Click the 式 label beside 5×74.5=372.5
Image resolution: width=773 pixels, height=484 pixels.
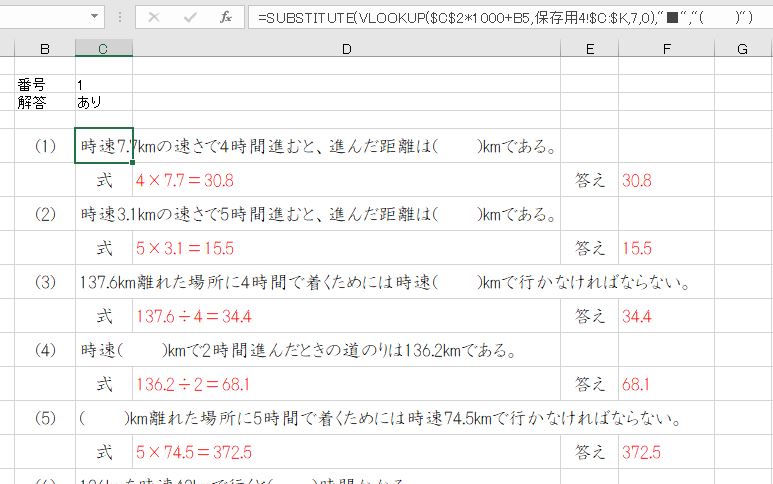(104, 452)
